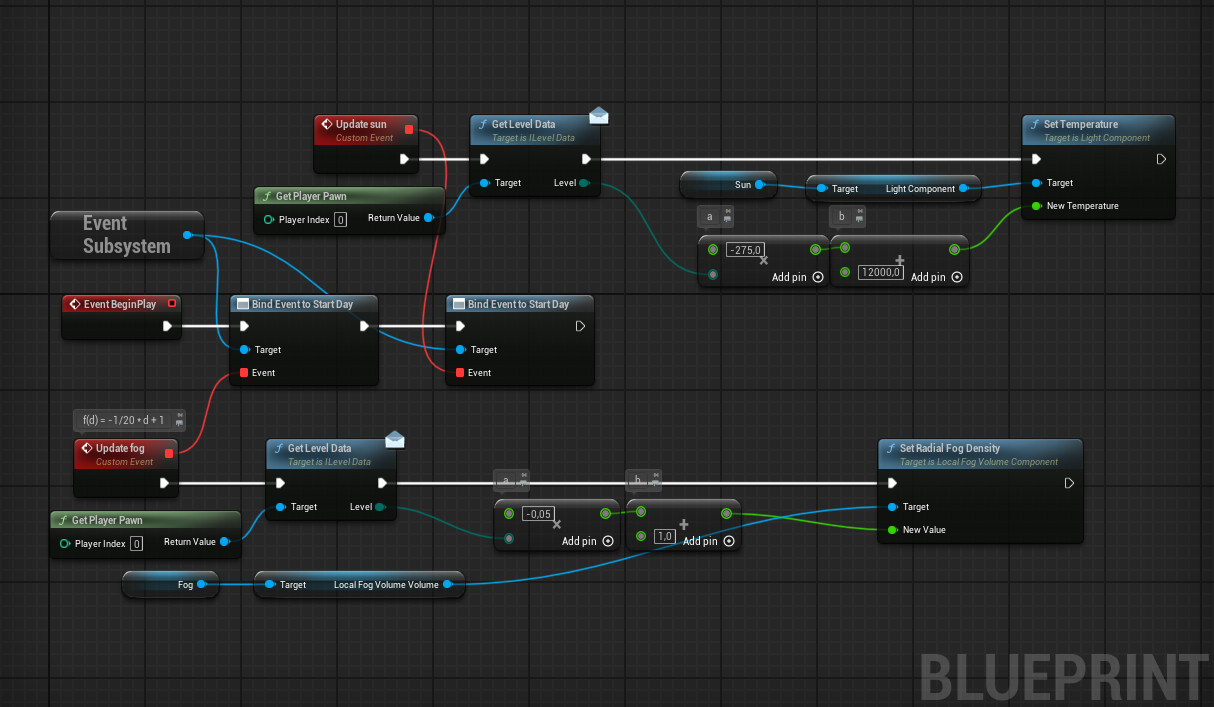
Task: Click Player Index field of top Get Player Pawn
Action: [x=341, y=219]
